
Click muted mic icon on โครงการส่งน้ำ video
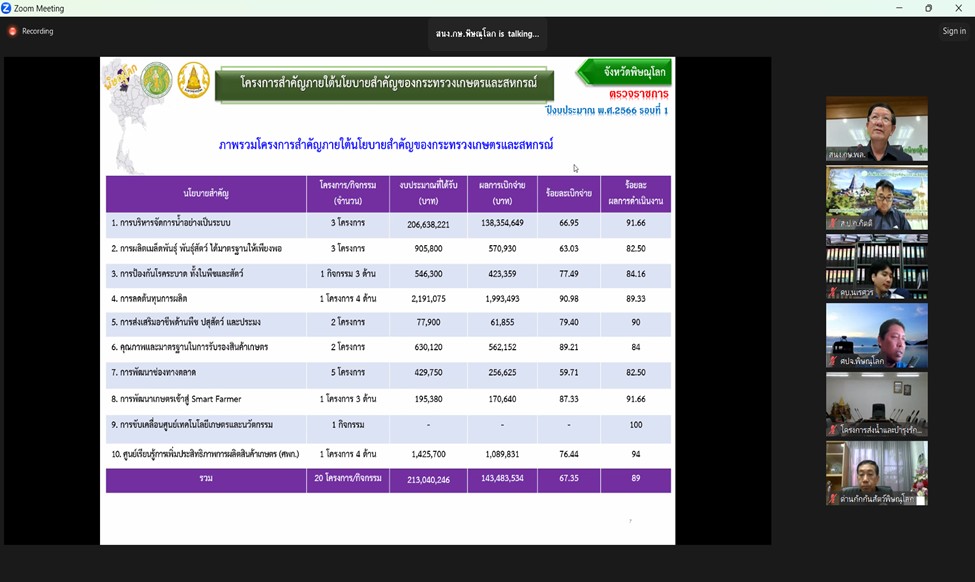[x=833, y=430]
